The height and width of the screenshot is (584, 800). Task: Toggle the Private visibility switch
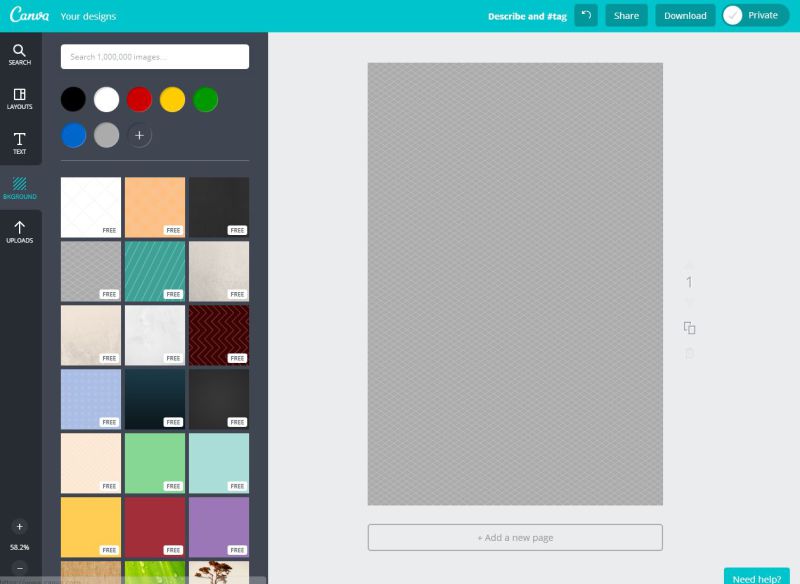pyautogui.click(x=755, y=15)
